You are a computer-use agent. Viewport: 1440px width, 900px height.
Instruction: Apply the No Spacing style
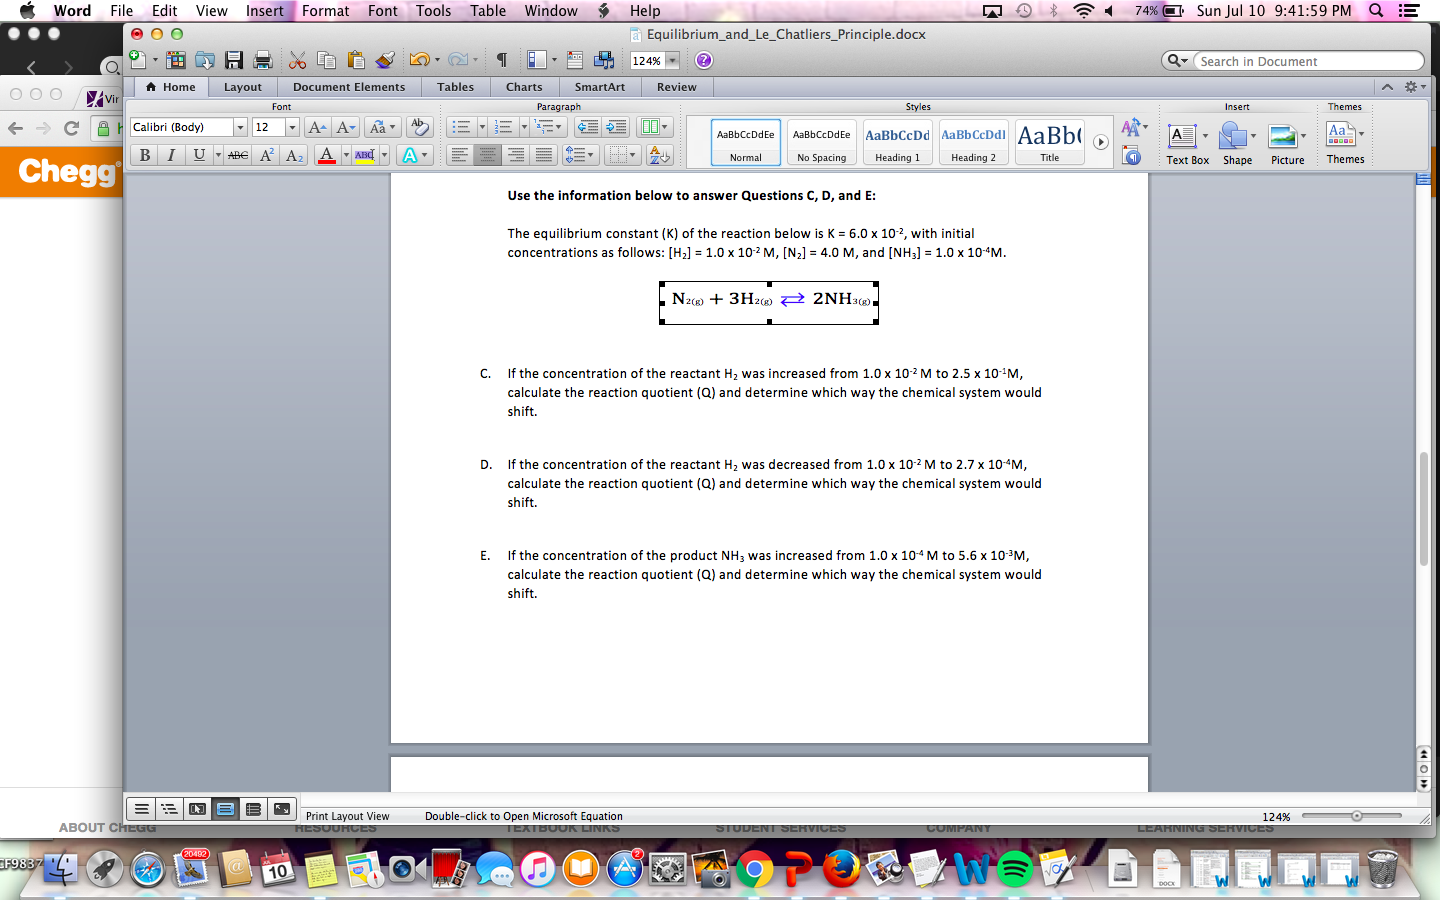(821, 141)
